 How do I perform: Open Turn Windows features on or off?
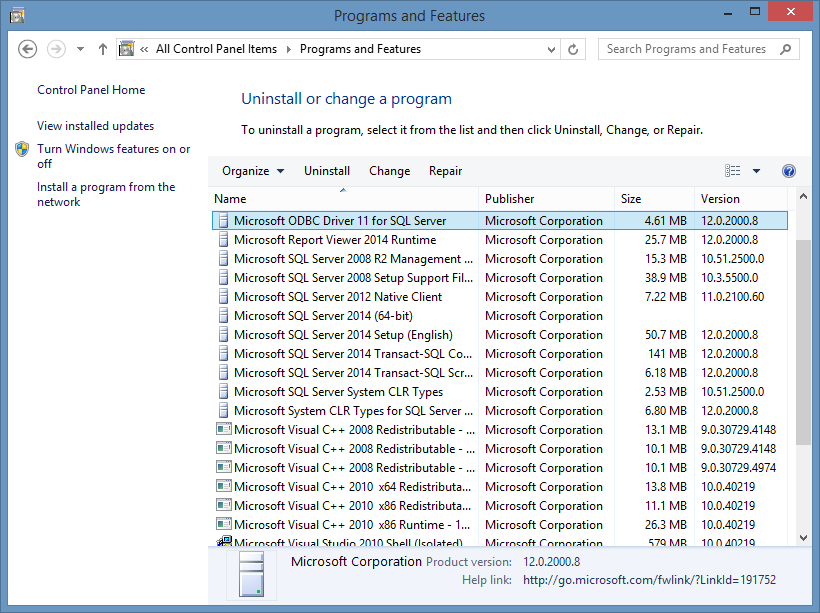(x=113, y=156)
